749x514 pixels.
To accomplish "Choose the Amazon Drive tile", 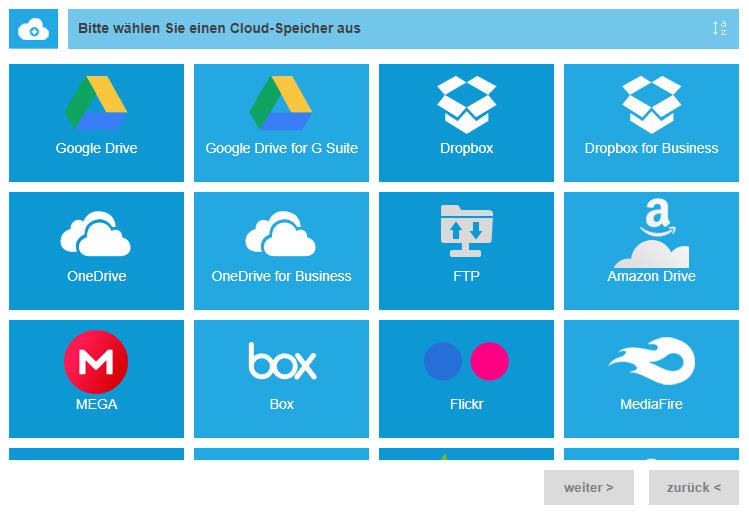I will pyautogui.click(x=651, y=251).
